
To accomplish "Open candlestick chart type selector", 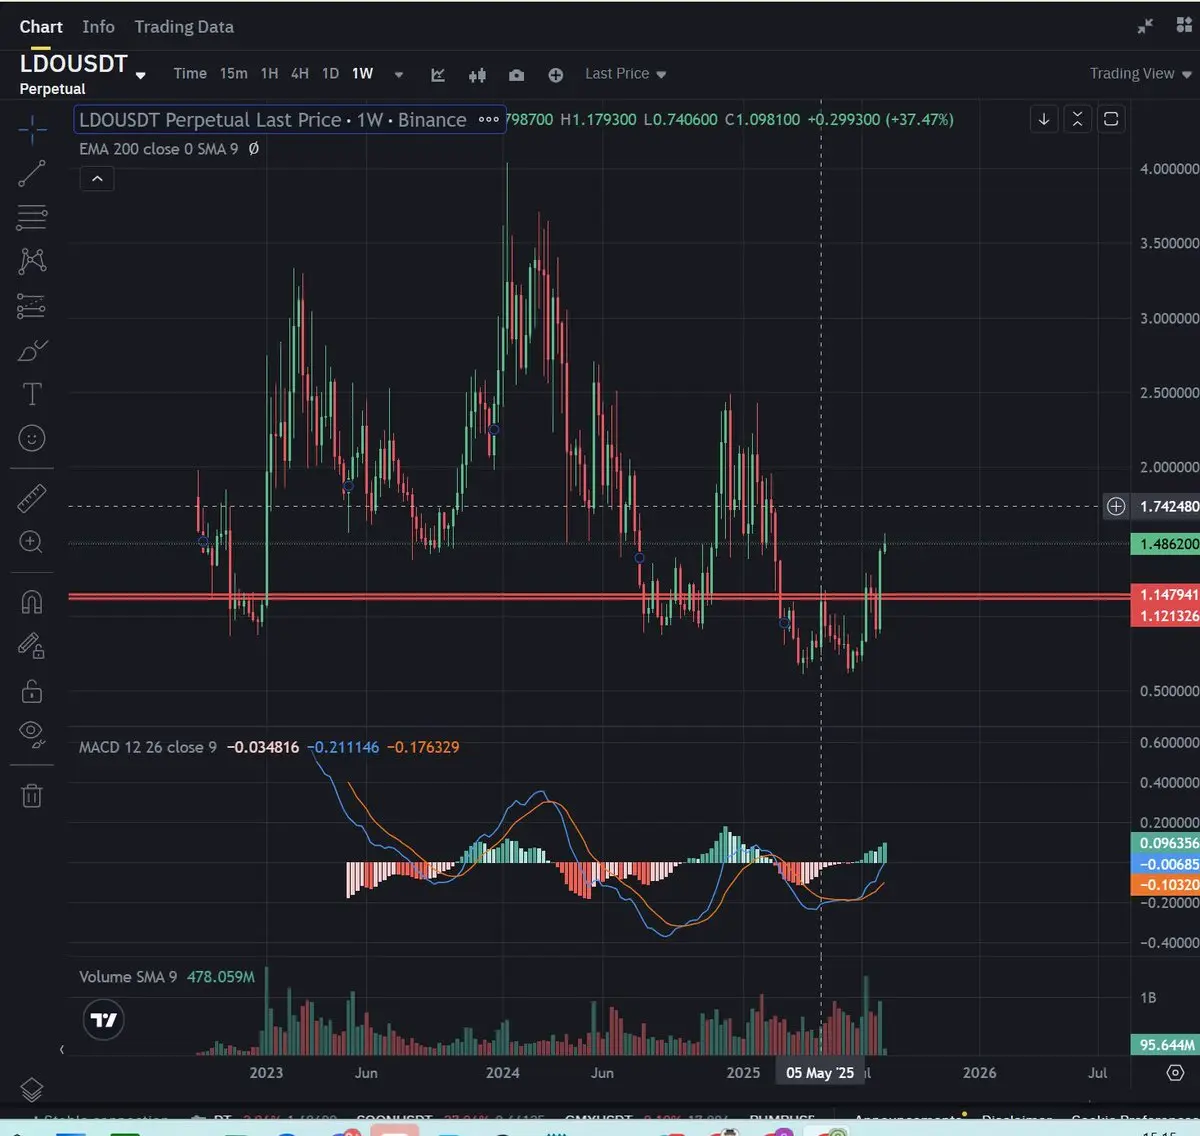I will click(x=477, y=74).
